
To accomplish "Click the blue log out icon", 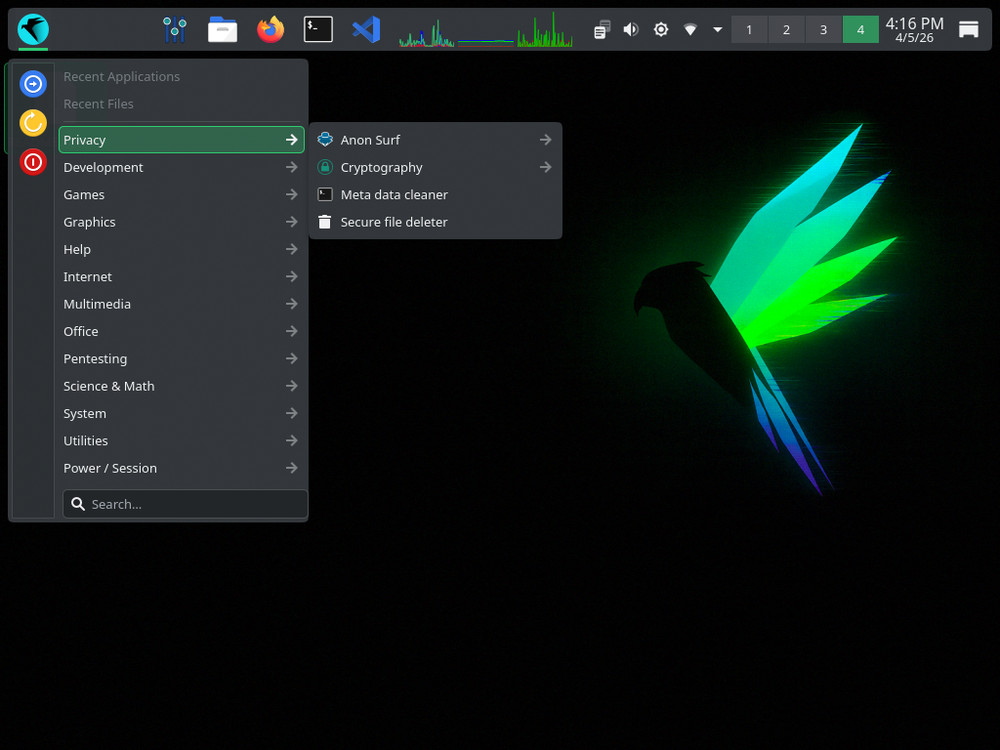I will [33, 84].
